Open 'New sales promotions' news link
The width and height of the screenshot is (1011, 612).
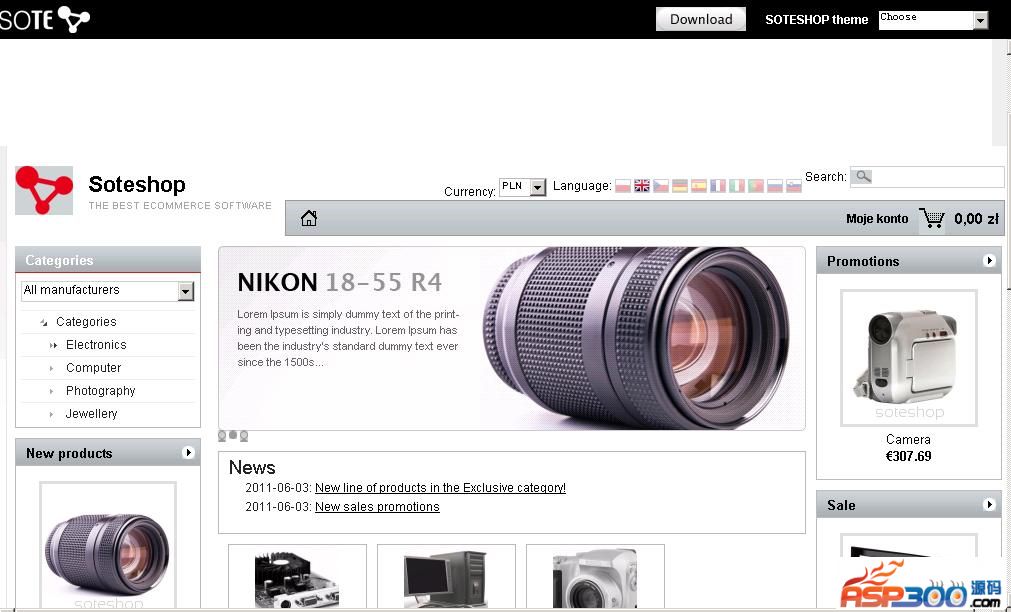(377, 507)
